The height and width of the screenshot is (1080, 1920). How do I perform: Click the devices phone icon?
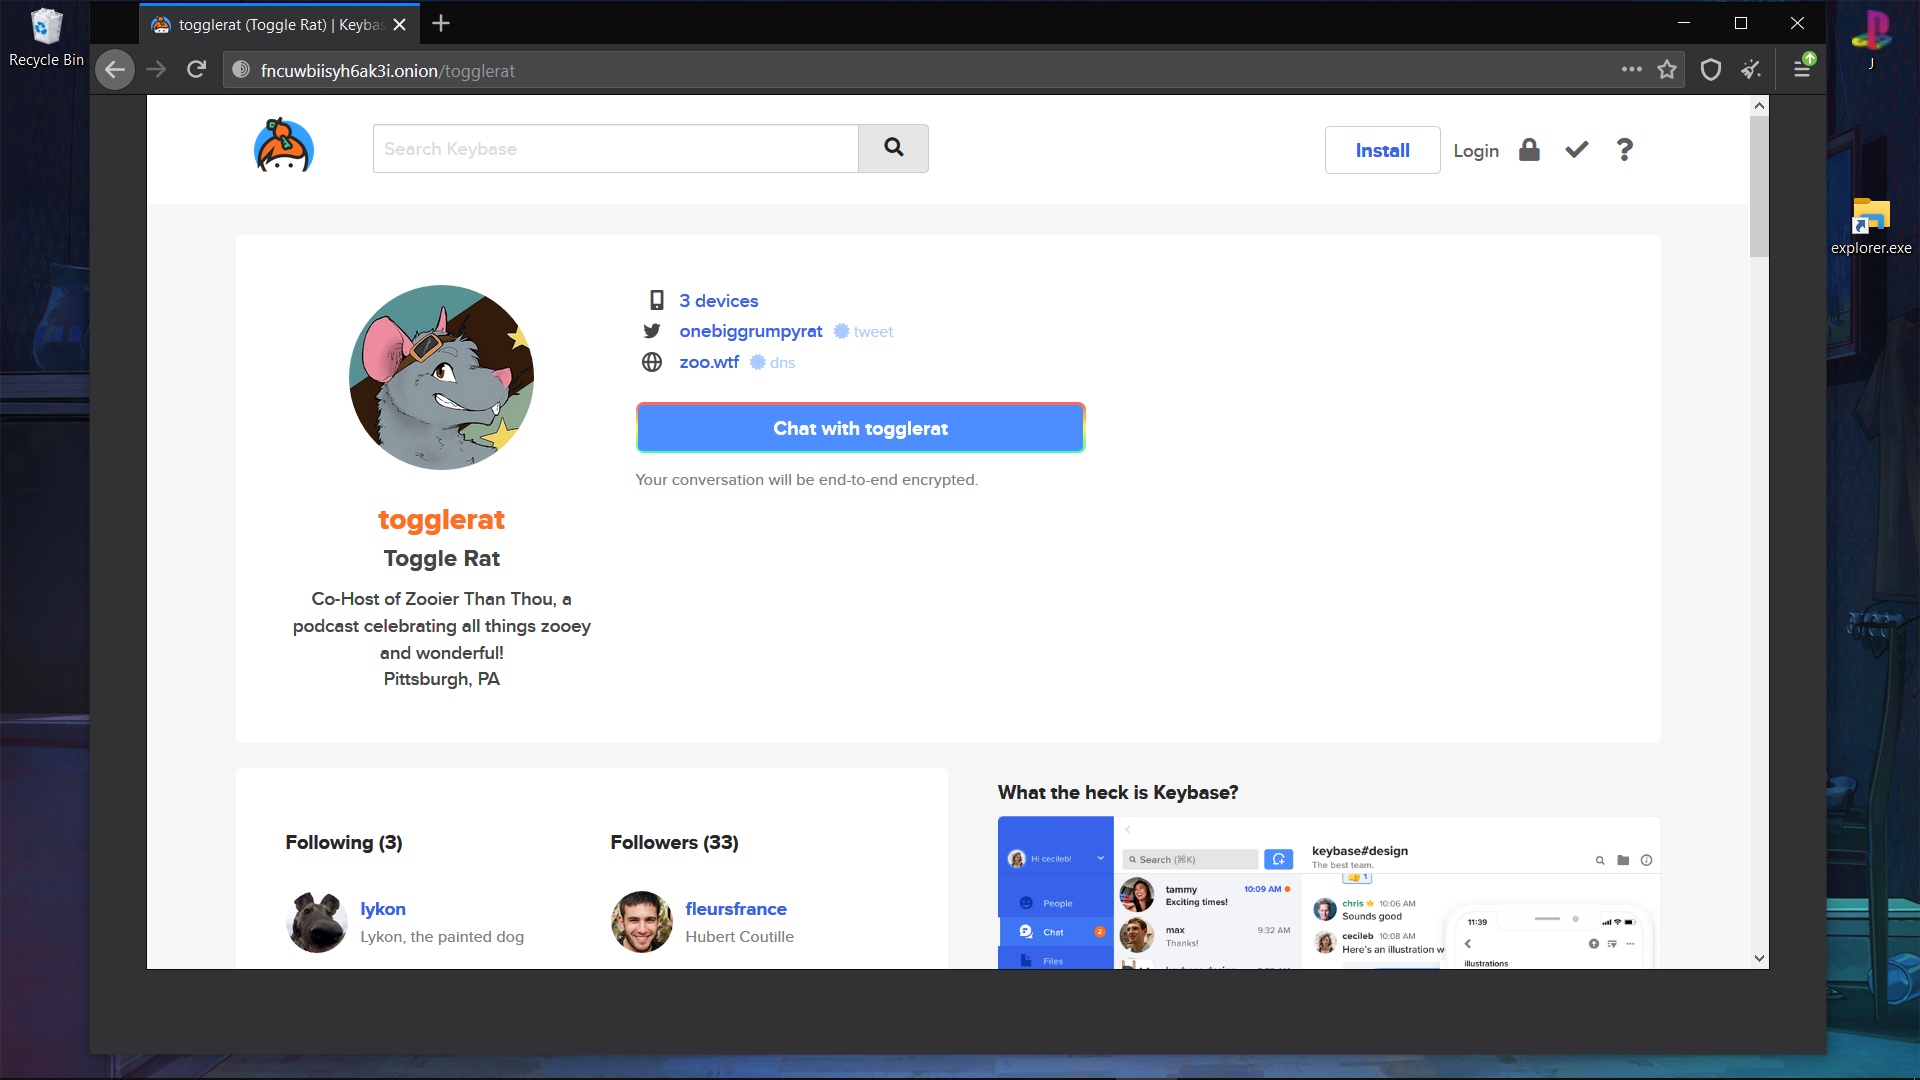point(657,300)
